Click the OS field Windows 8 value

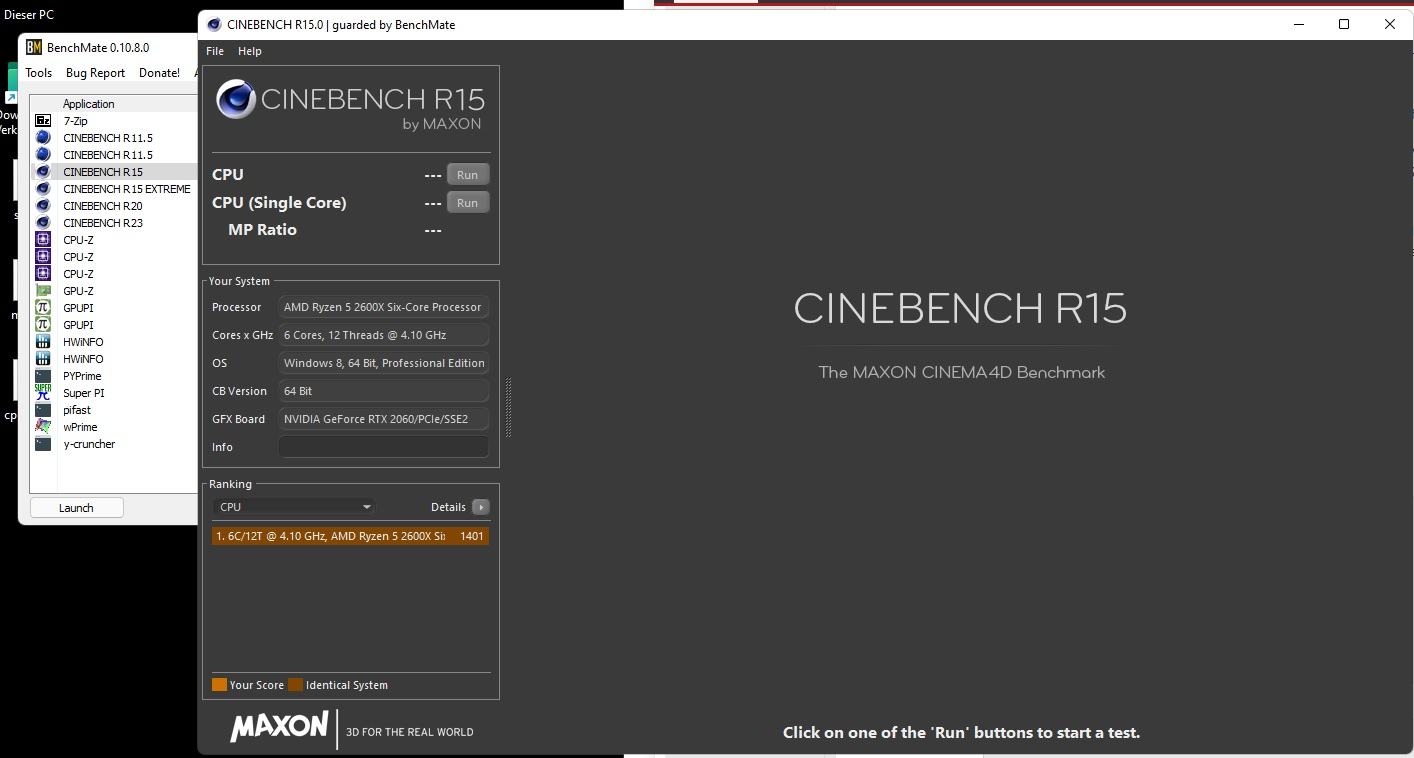(384, 363)
